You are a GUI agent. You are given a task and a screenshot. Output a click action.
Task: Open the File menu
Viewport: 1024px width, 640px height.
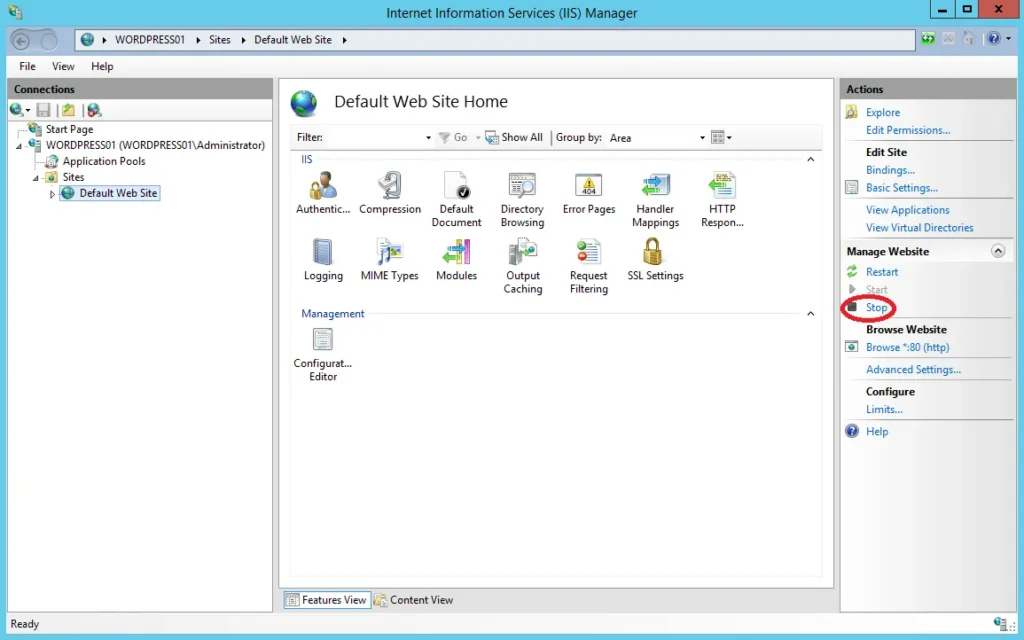pyautogui.click(x=27, y=66)
